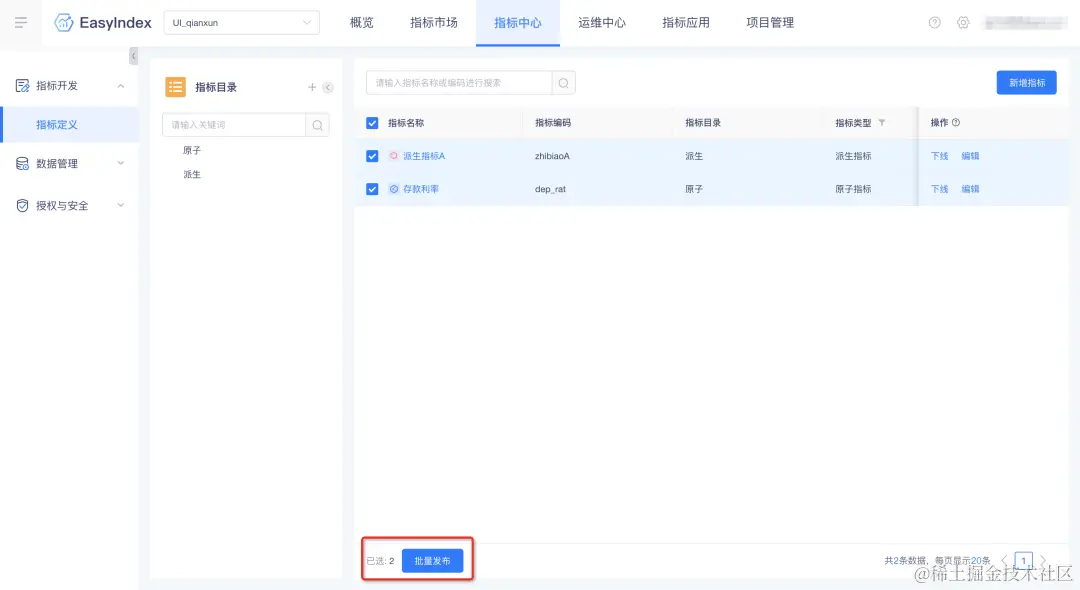
Task: Click 下线 for 派生指标A
Action: pyautogui.click(x=939, y=156)
